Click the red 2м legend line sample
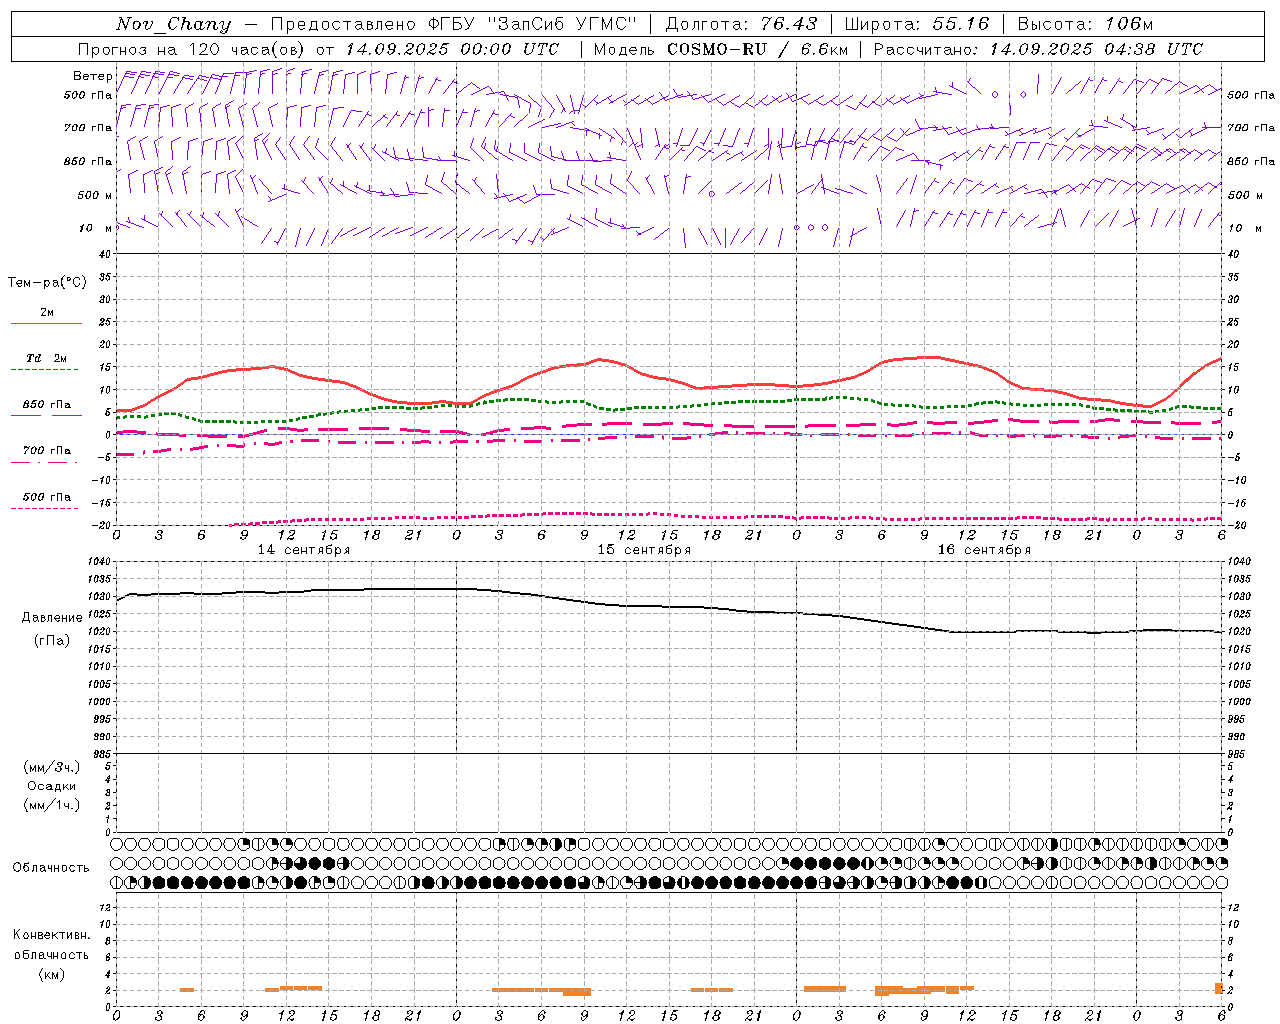 [x=46, y=323]
